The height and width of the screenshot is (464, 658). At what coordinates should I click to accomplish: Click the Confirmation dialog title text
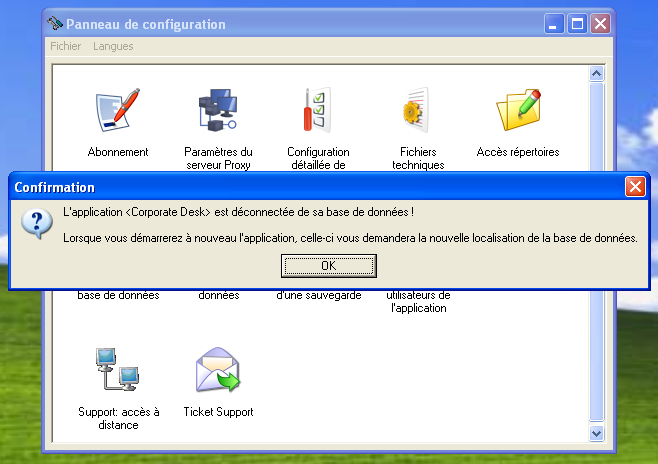(x=55, y=187)
